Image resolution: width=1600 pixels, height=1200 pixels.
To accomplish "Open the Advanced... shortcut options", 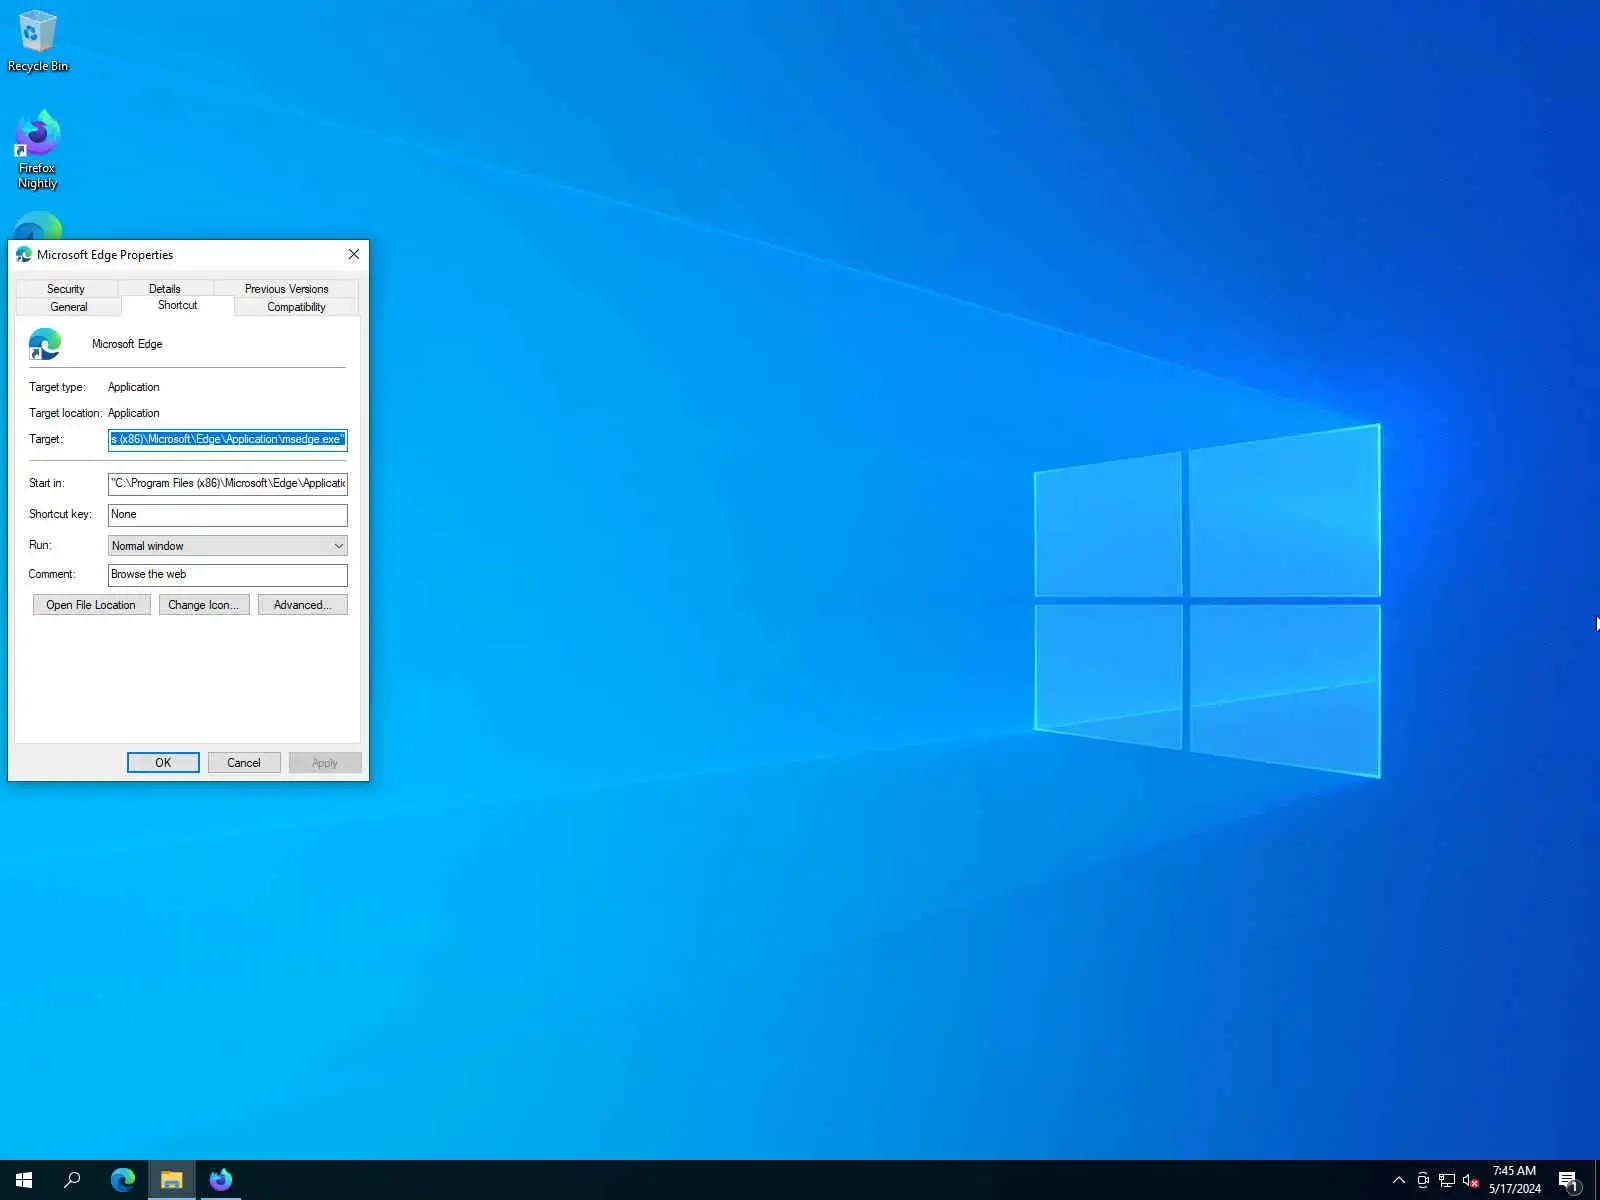I will tap(303, 605).
